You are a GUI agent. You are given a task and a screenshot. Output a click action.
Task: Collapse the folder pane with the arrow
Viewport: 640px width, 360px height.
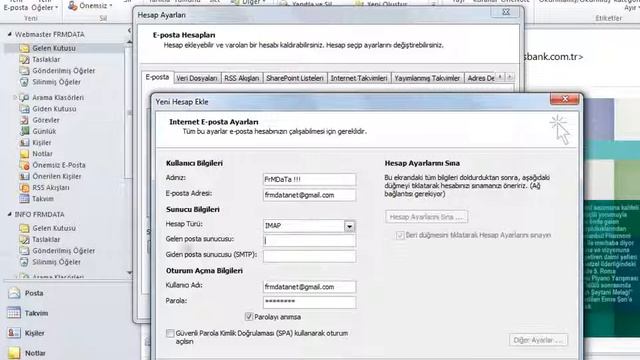[129, 31]
